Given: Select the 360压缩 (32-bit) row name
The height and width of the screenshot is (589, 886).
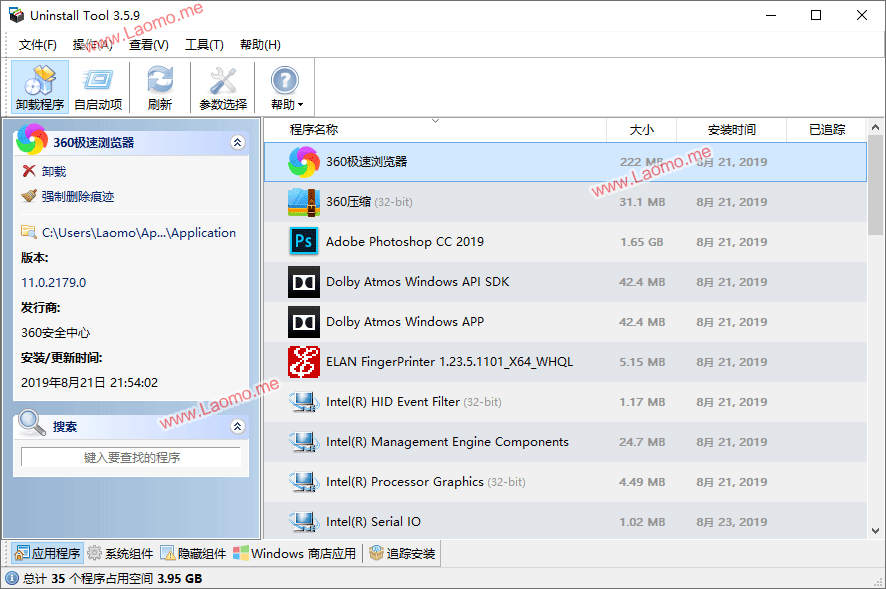Looking at the screenshot, I should click(x=369, y=202).
